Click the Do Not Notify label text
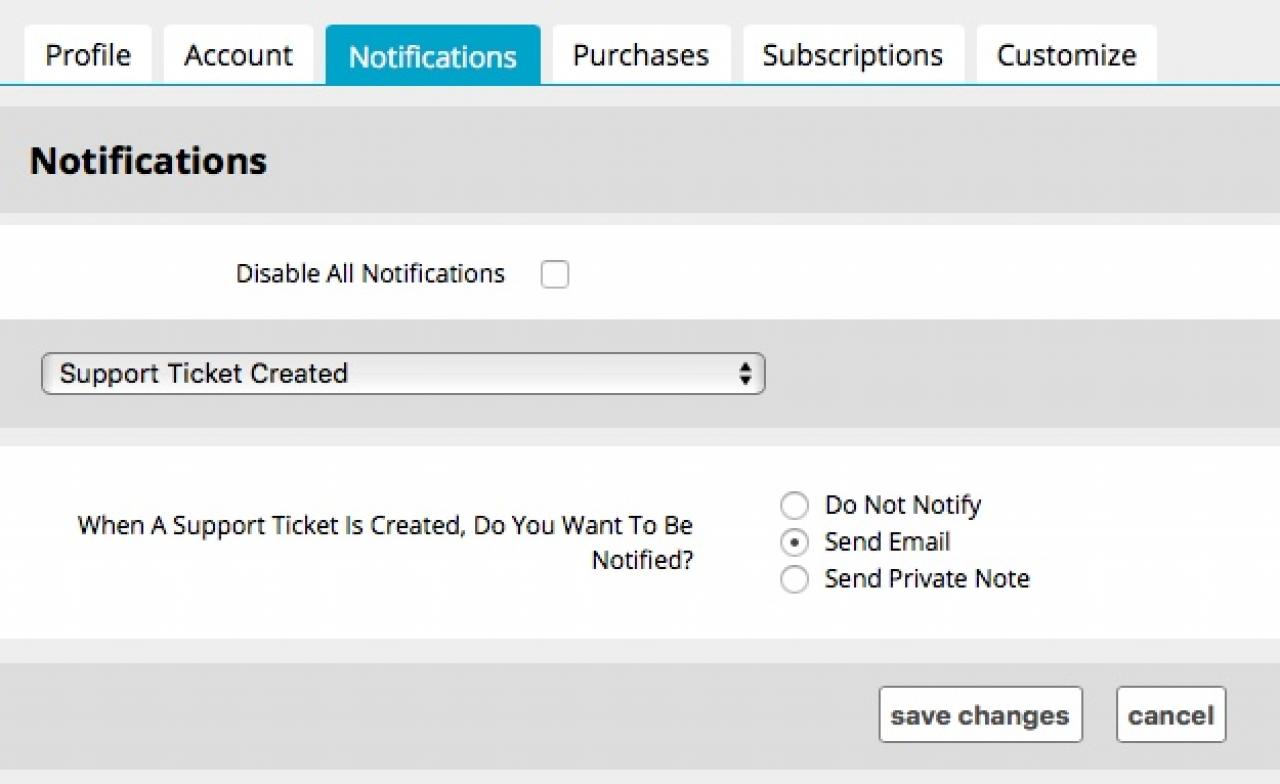 pos(902,506)
